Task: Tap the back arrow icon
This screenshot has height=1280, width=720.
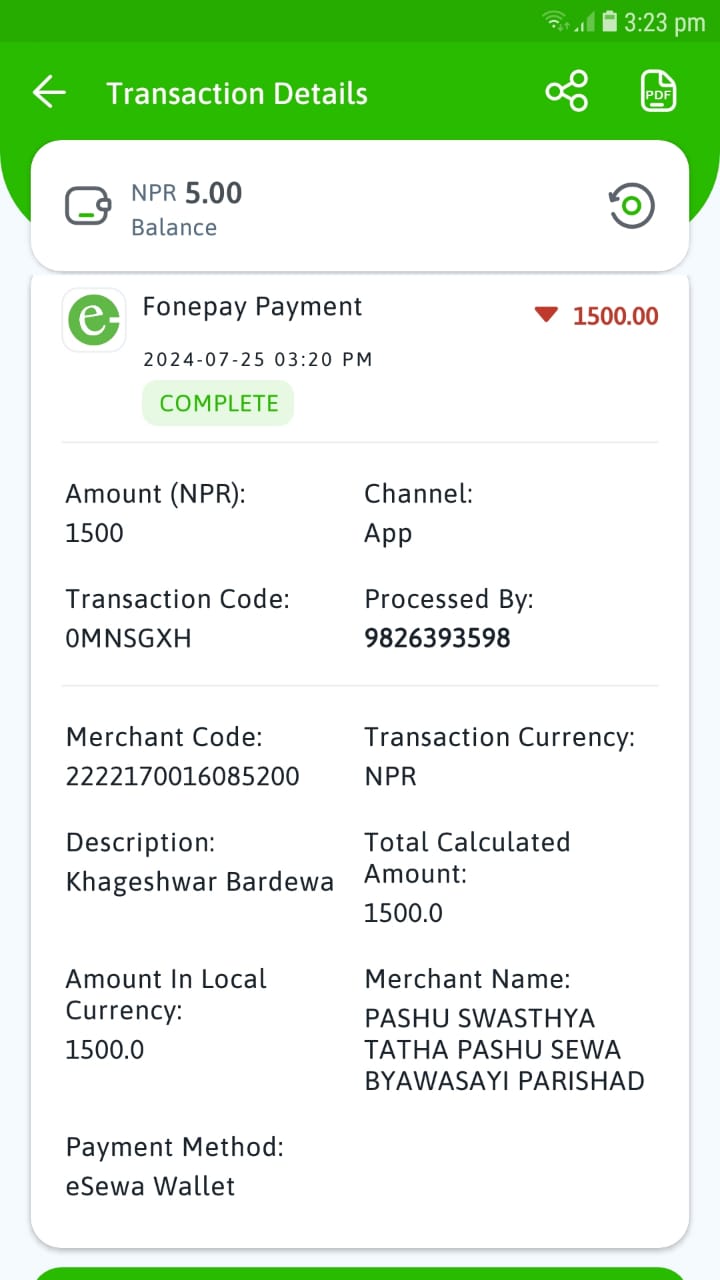Action: (49, 93)
